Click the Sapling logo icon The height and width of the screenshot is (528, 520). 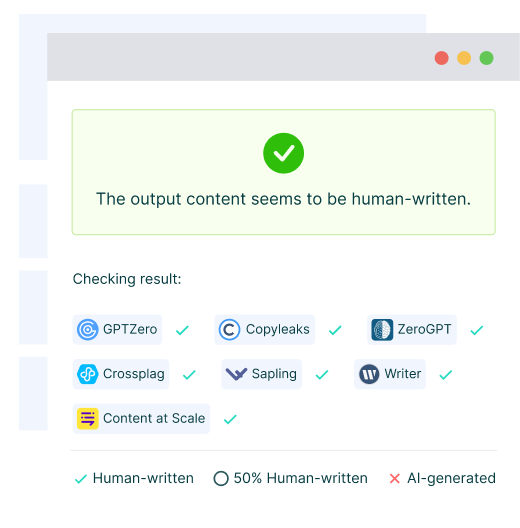point(236,374)
